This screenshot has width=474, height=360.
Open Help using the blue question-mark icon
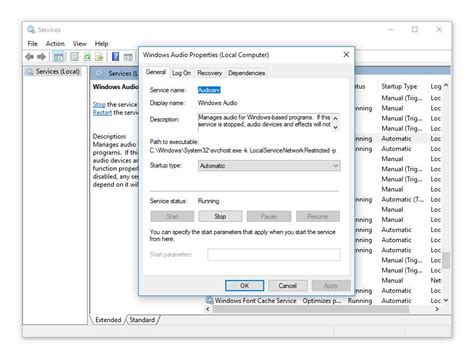click(x=115, y=57)
